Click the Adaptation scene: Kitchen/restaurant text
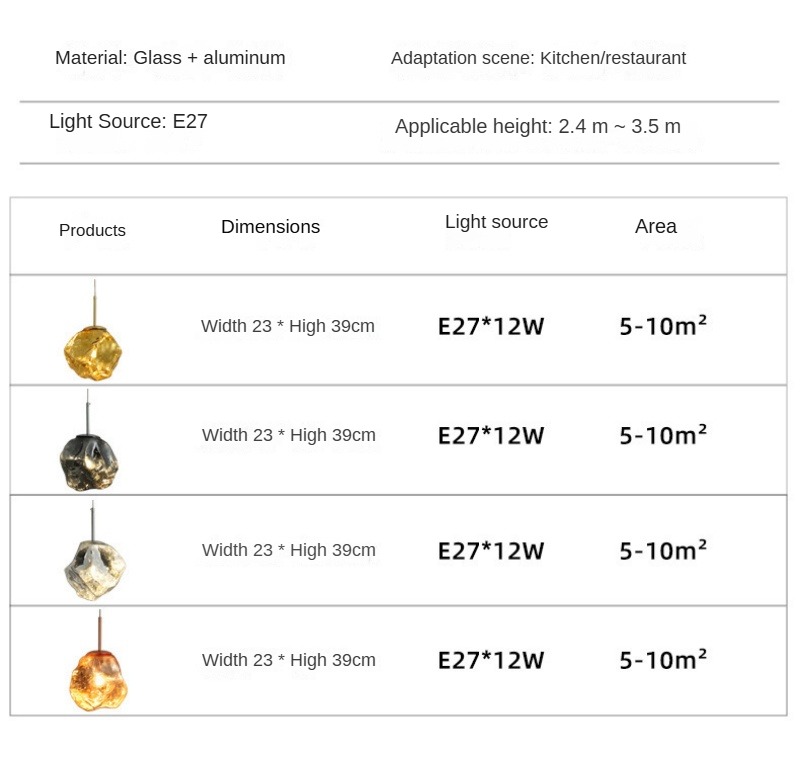Image resolution: width=800 pixels, height=759 pixels. click(x=538, y=58)
